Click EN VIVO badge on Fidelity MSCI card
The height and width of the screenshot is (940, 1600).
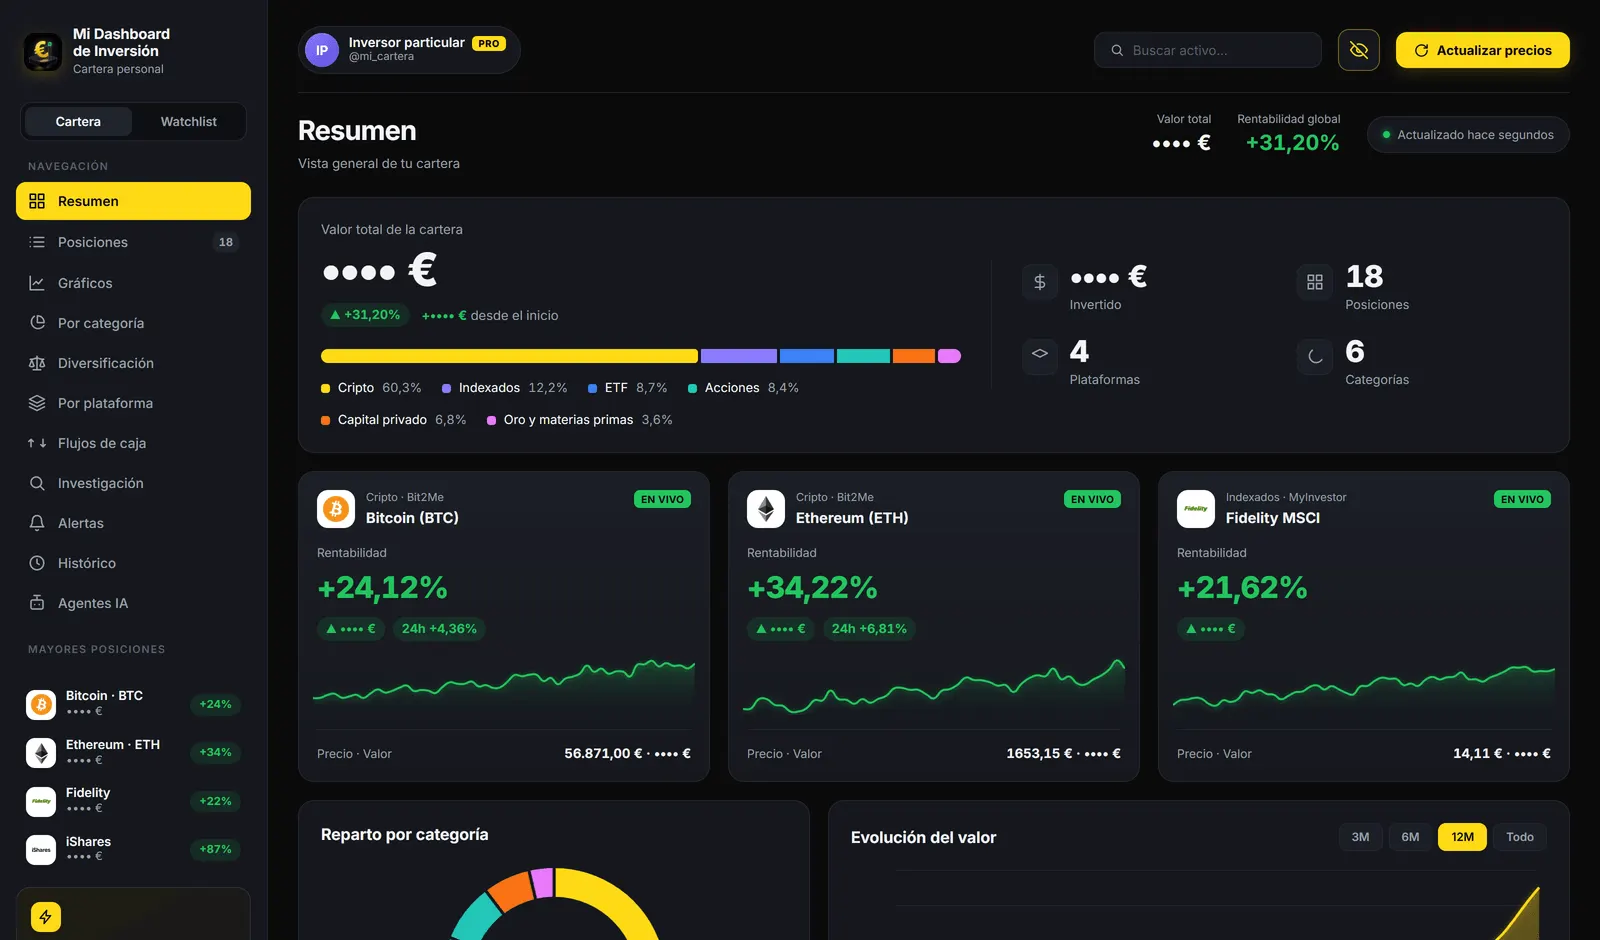[1522, 499]
